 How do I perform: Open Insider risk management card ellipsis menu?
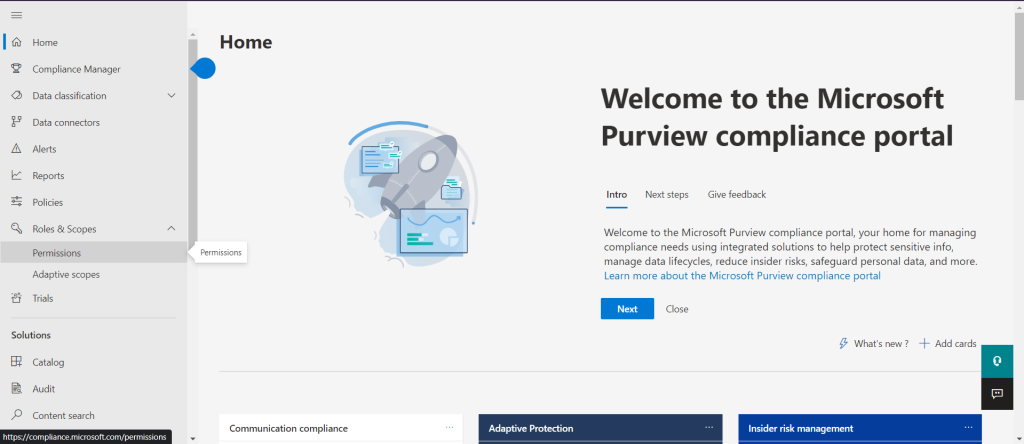tap(968, 427)
